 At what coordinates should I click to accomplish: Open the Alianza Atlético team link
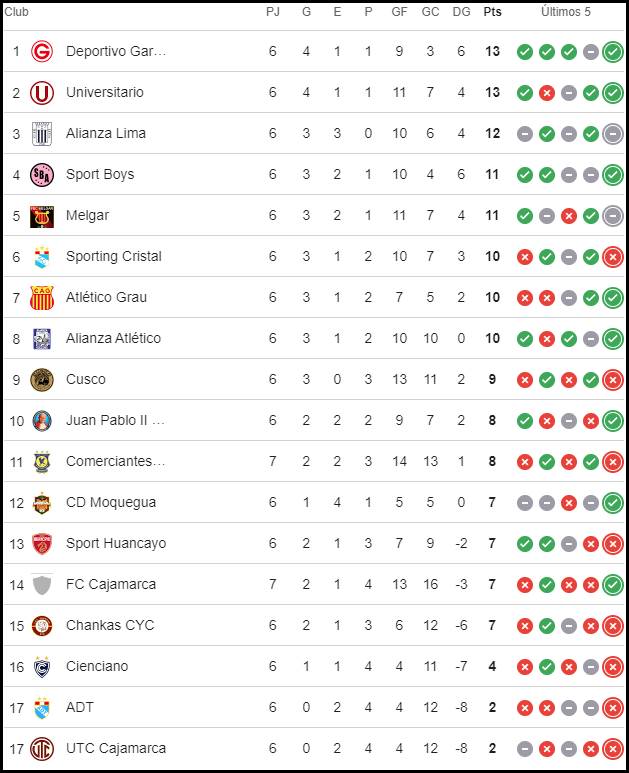[113, 338]
